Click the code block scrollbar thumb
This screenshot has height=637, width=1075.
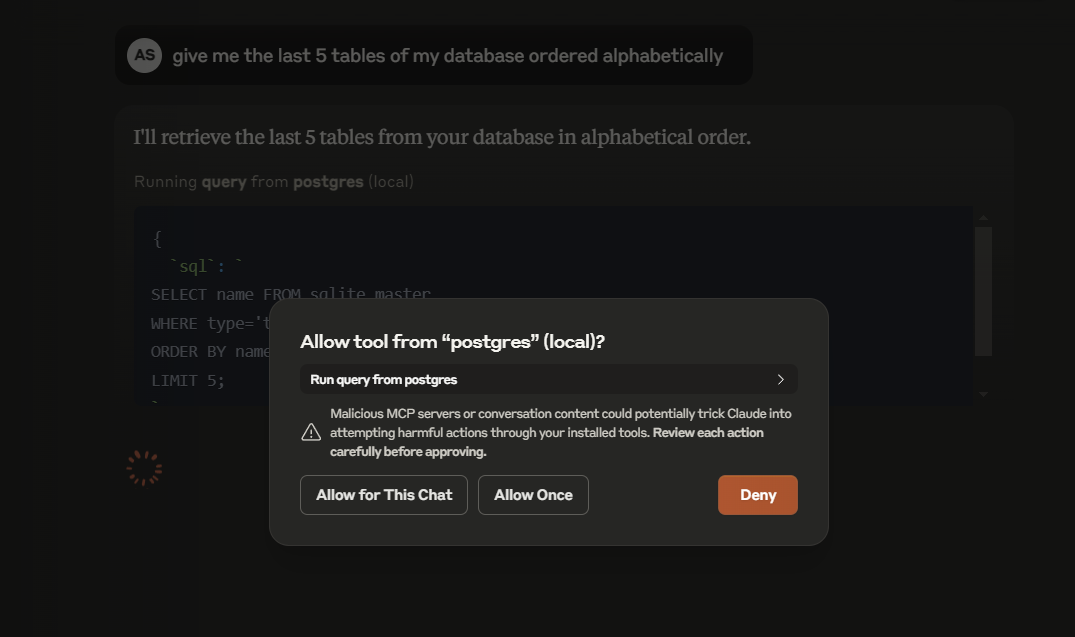coord(983,291)
